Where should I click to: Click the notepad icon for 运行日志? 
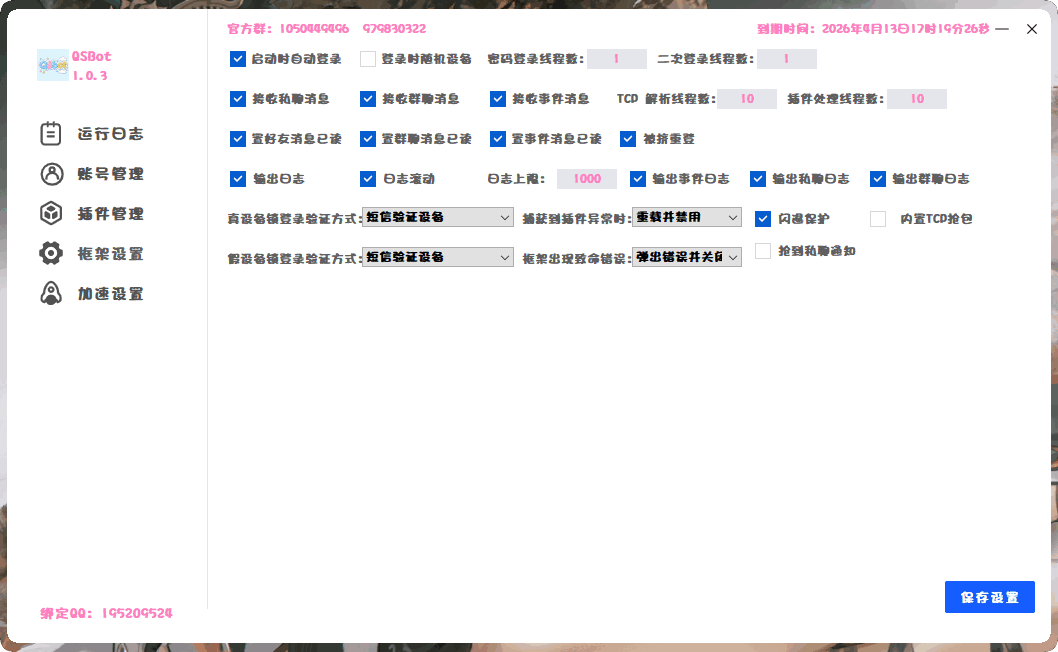[51, 133]
